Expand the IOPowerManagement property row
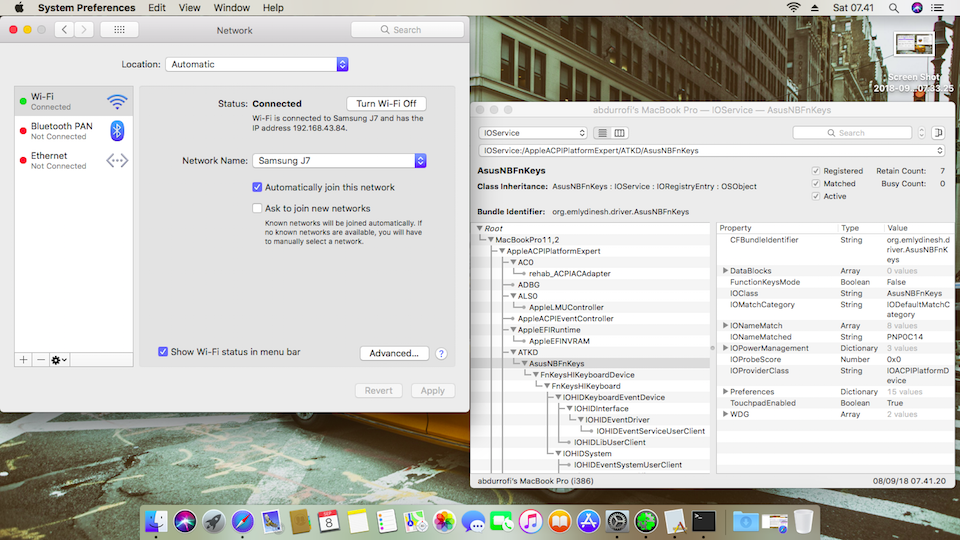The image size is (960, 540). 725,348
